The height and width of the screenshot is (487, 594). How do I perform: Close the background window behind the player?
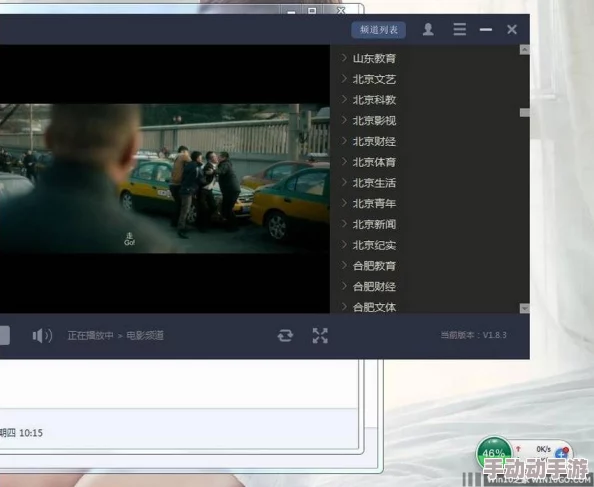point(341,10)
